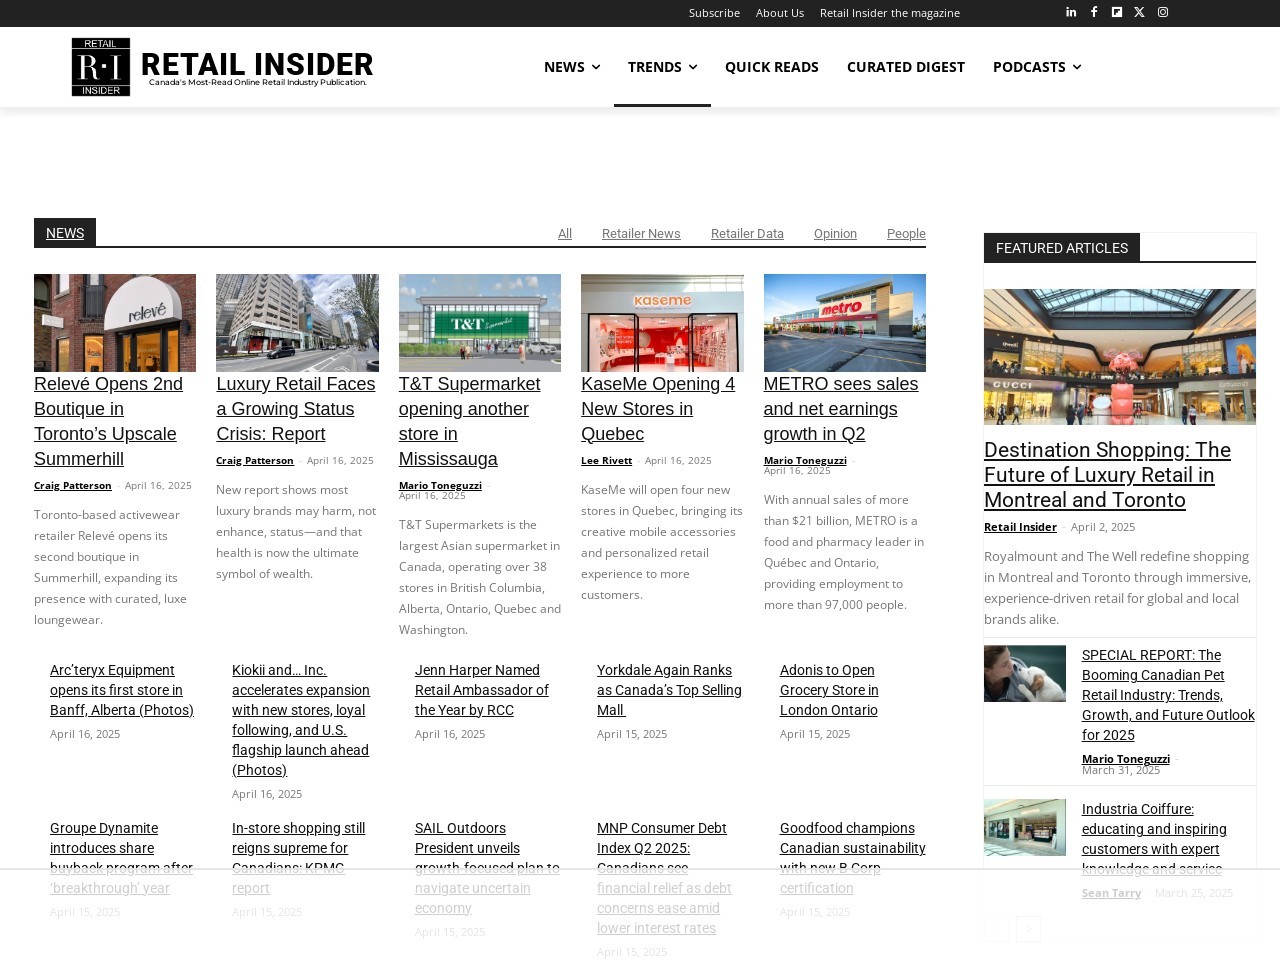
Task: Select the Opinion filter tab
Action: pyautogui.click(x=835, y=233)
